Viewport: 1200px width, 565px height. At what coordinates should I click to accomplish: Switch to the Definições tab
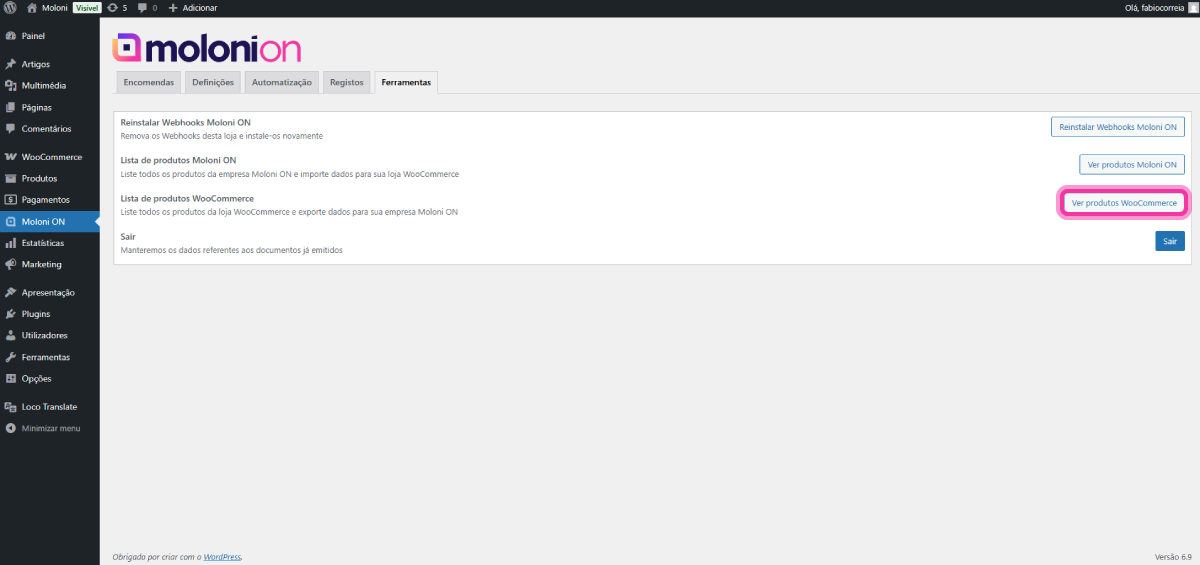(213, 82)
